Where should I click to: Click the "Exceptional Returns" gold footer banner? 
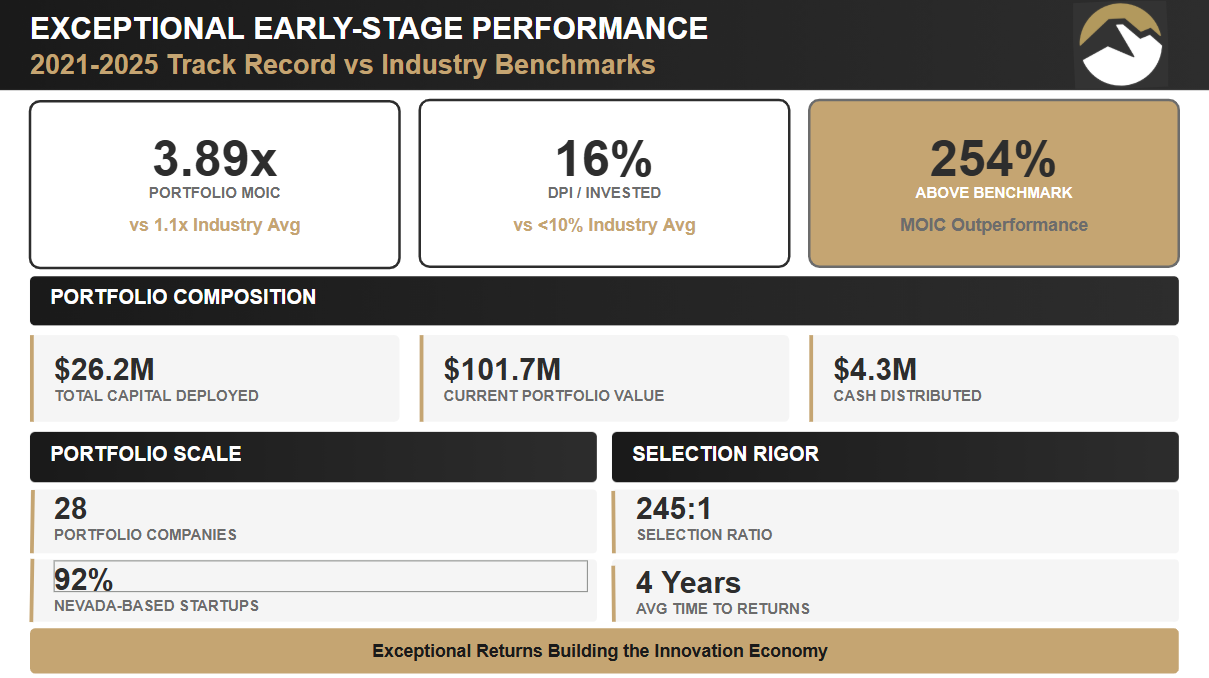[604, 651]
